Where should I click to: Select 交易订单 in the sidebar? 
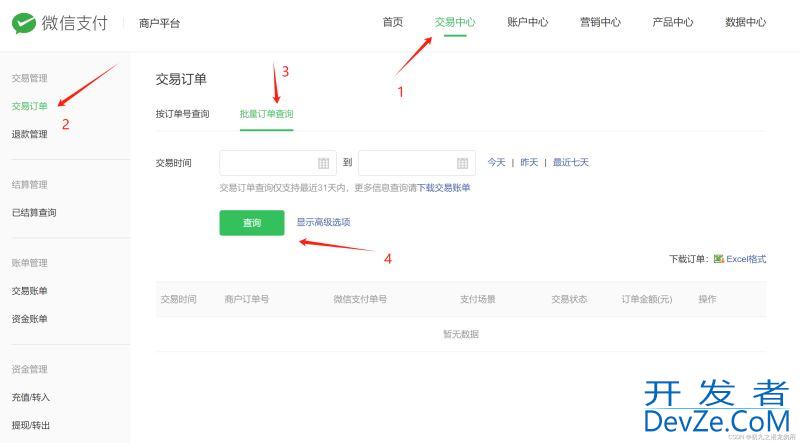coord(30,106)
